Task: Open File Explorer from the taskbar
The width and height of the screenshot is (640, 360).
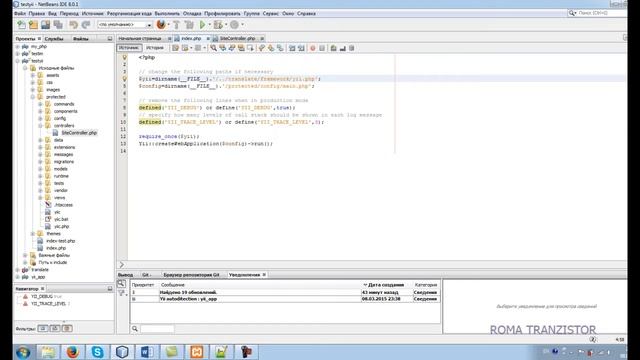Action: pos(48,352)
